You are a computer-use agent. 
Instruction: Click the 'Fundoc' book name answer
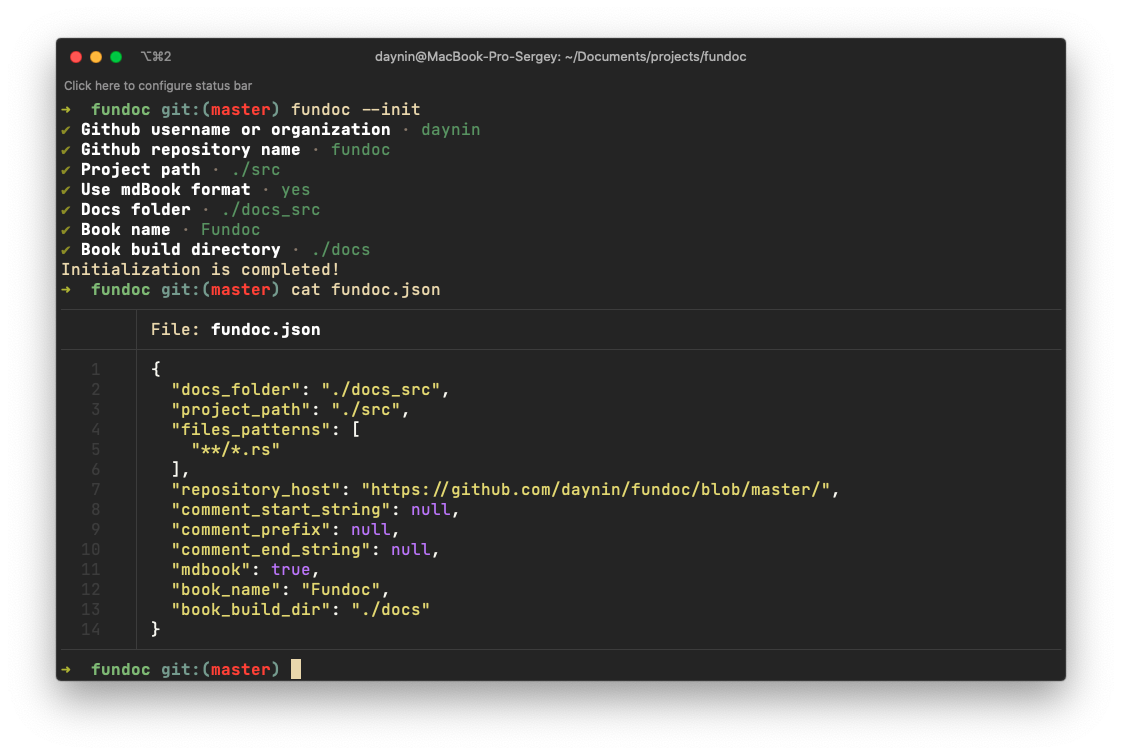230,230
